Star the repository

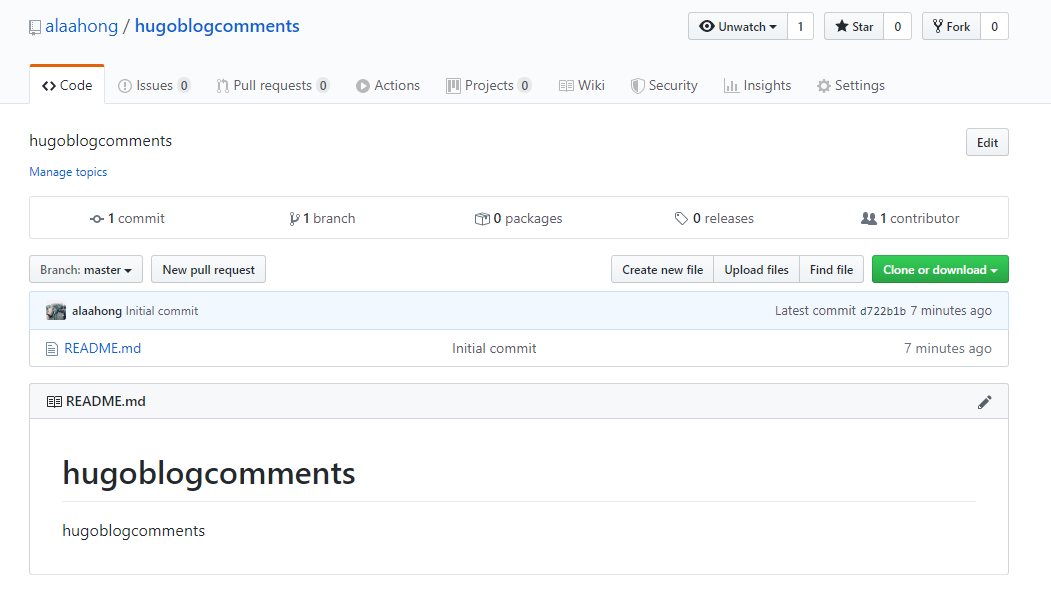(x=854, y=26)
